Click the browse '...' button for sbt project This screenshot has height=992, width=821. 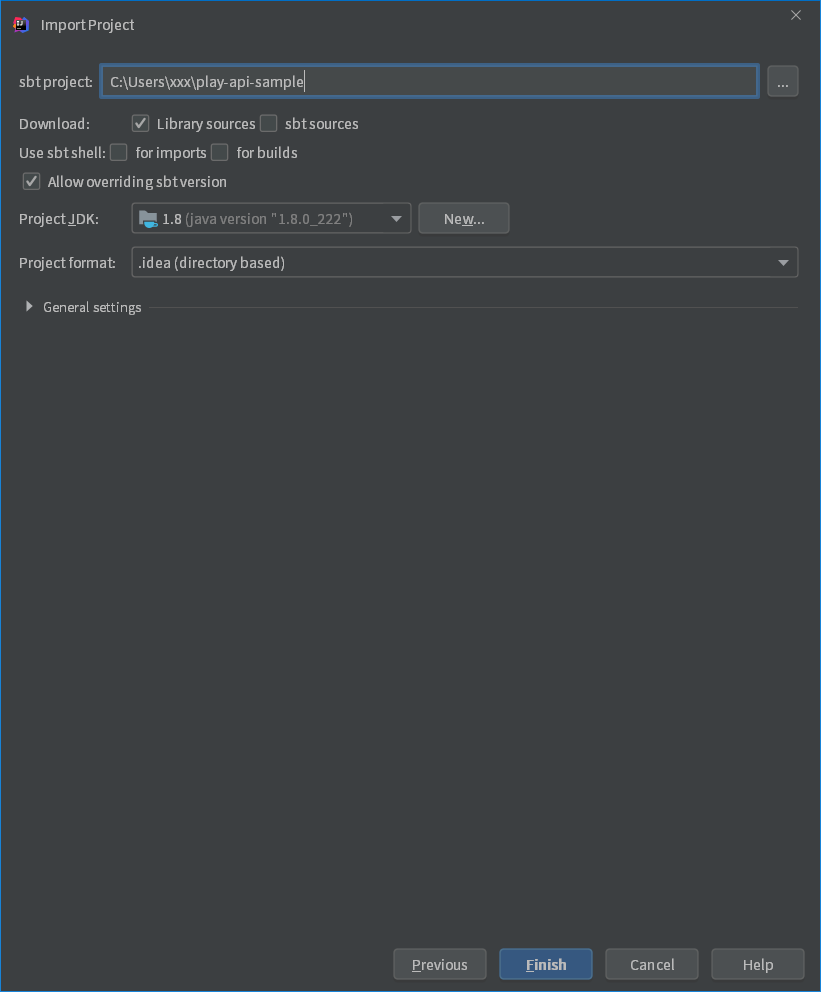783,81
